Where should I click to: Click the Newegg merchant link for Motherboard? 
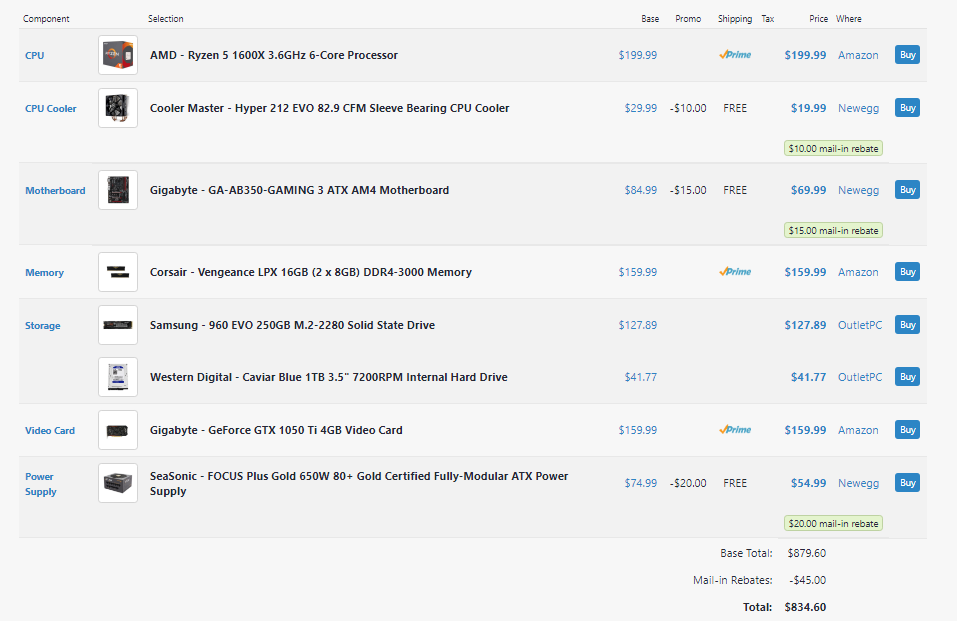pyautogui.click(x=858, y=190)
